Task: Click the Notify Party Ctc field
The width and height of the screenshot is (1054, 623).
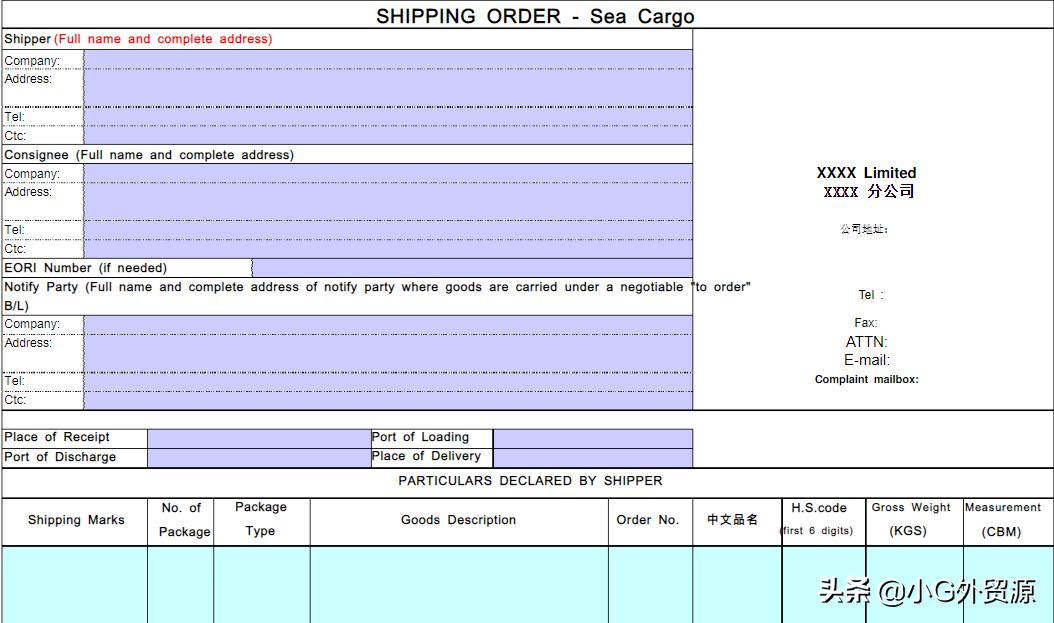Action: point(388,401)
